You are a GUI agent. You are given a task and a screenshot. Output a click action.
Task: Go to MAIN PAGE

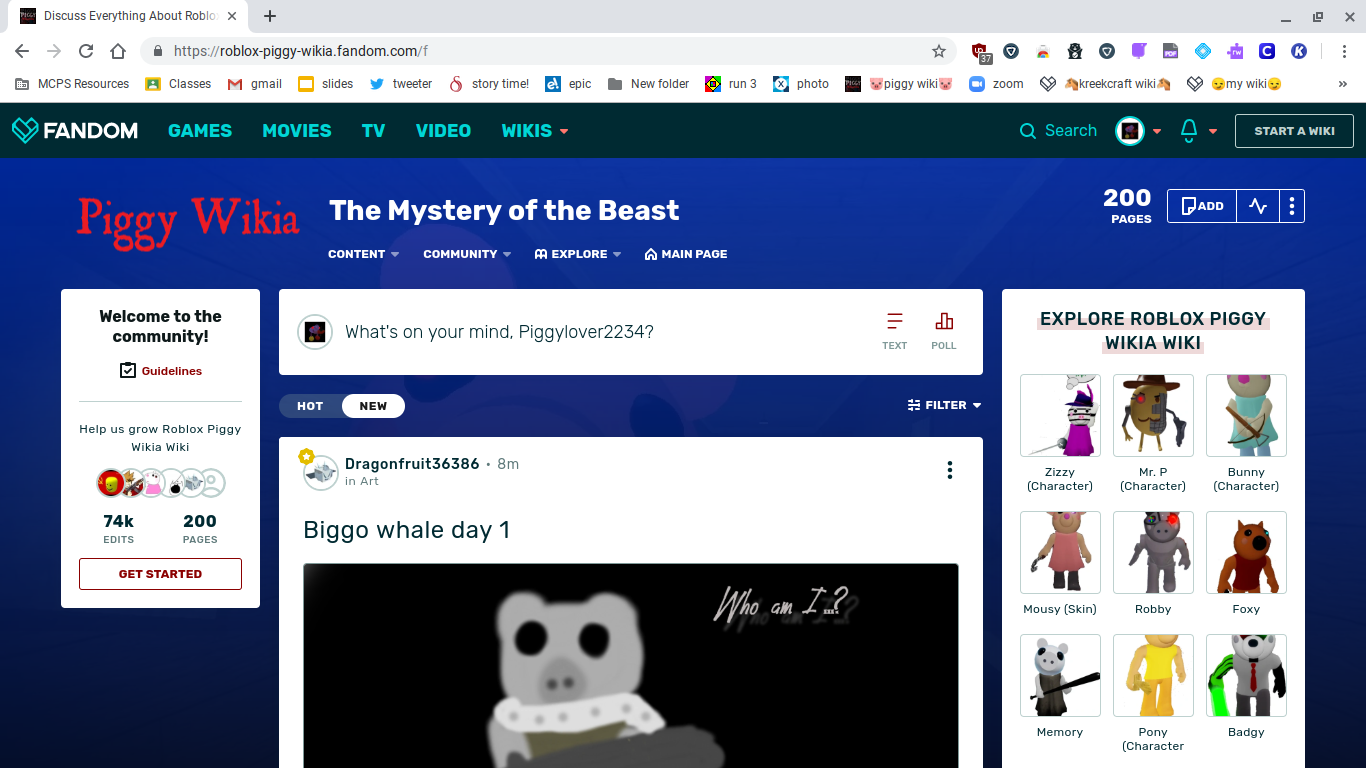tap(686, 254)
